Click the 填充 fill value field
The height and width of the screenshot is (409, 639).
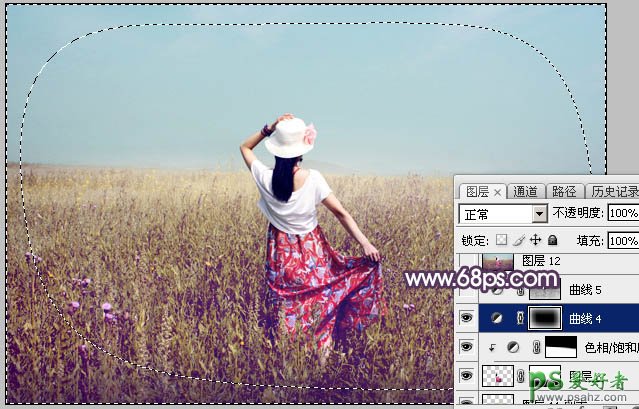click(x=622, y=240)
